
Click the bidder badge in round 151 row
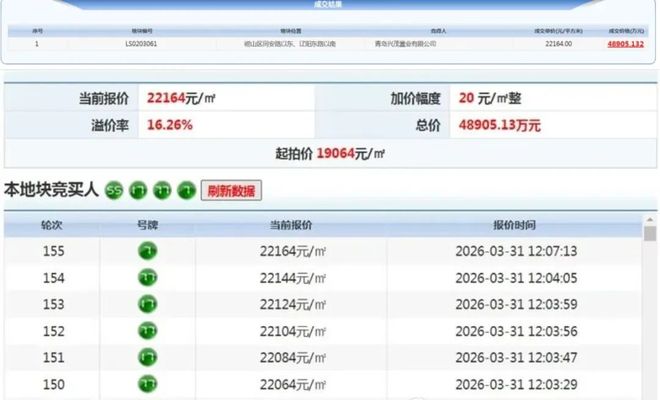point(147,357)
